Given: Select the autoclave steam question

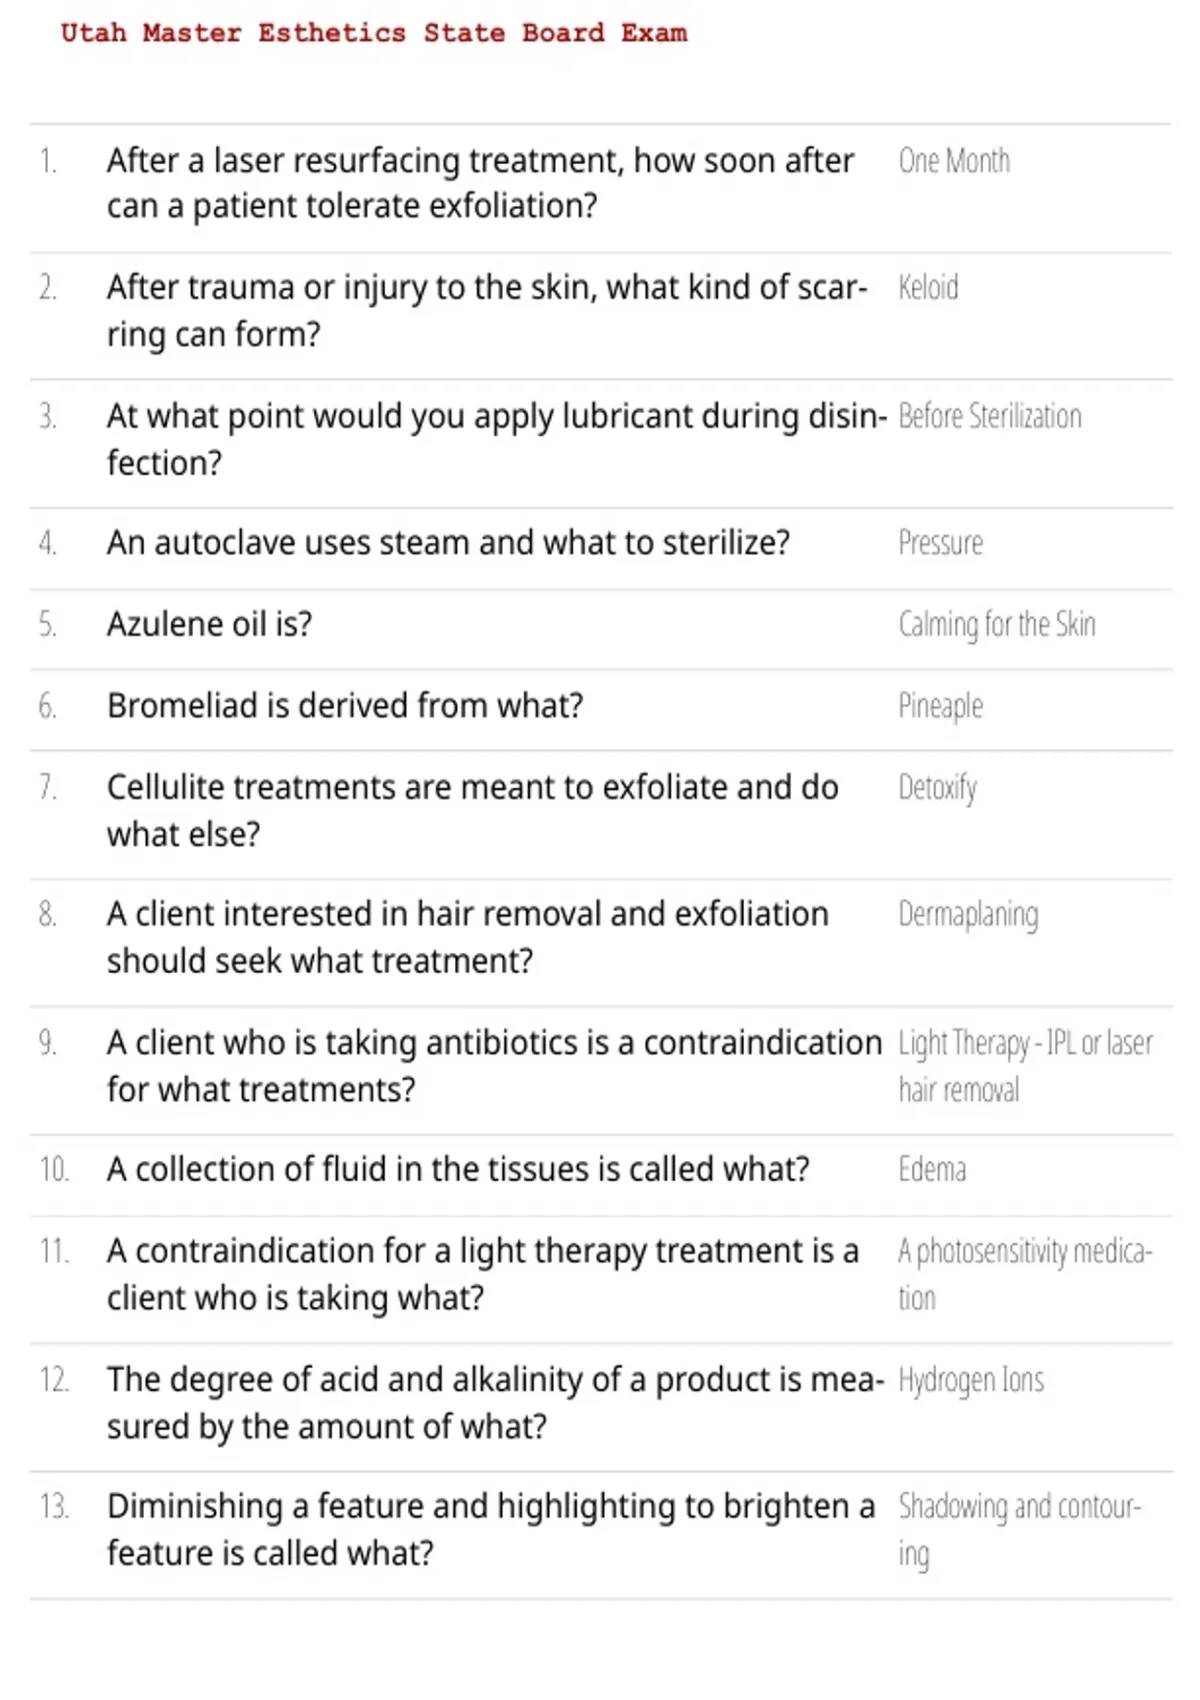Looking at the screenshot, I should [448, 543].
